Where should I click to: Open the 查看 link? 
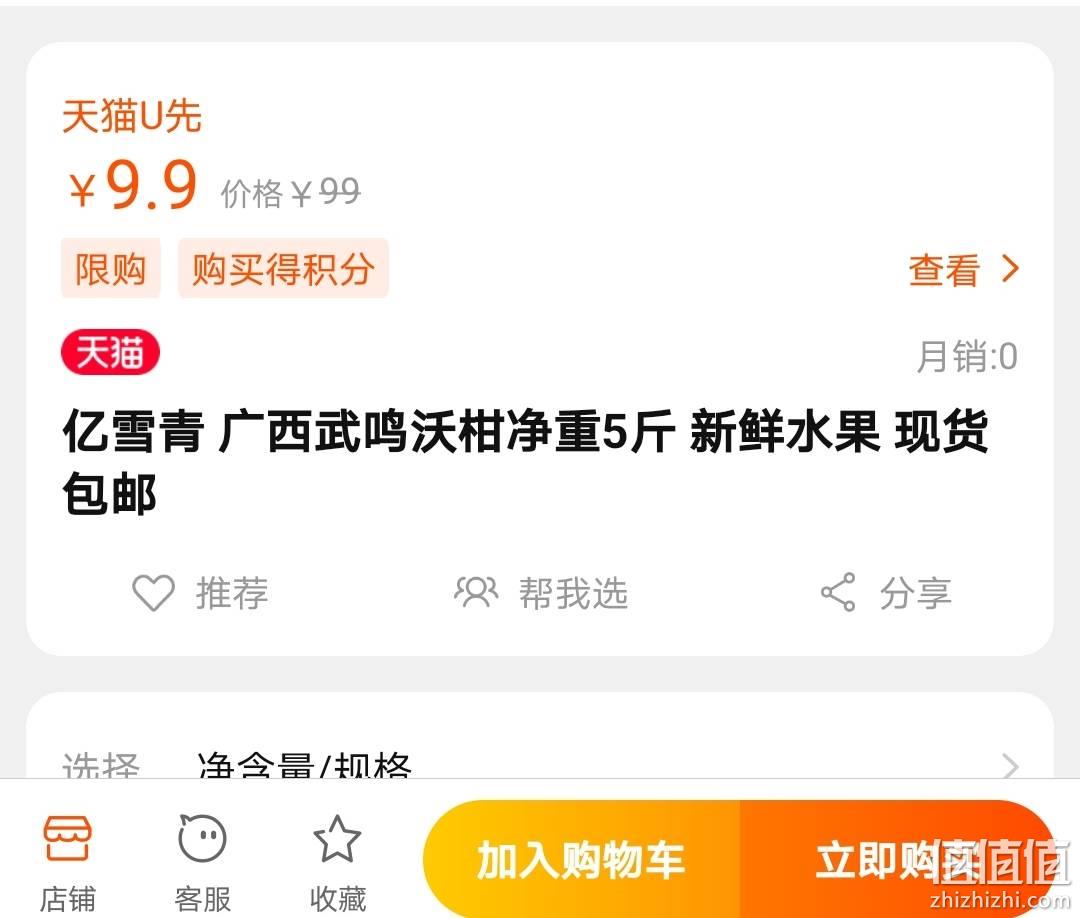944,269
